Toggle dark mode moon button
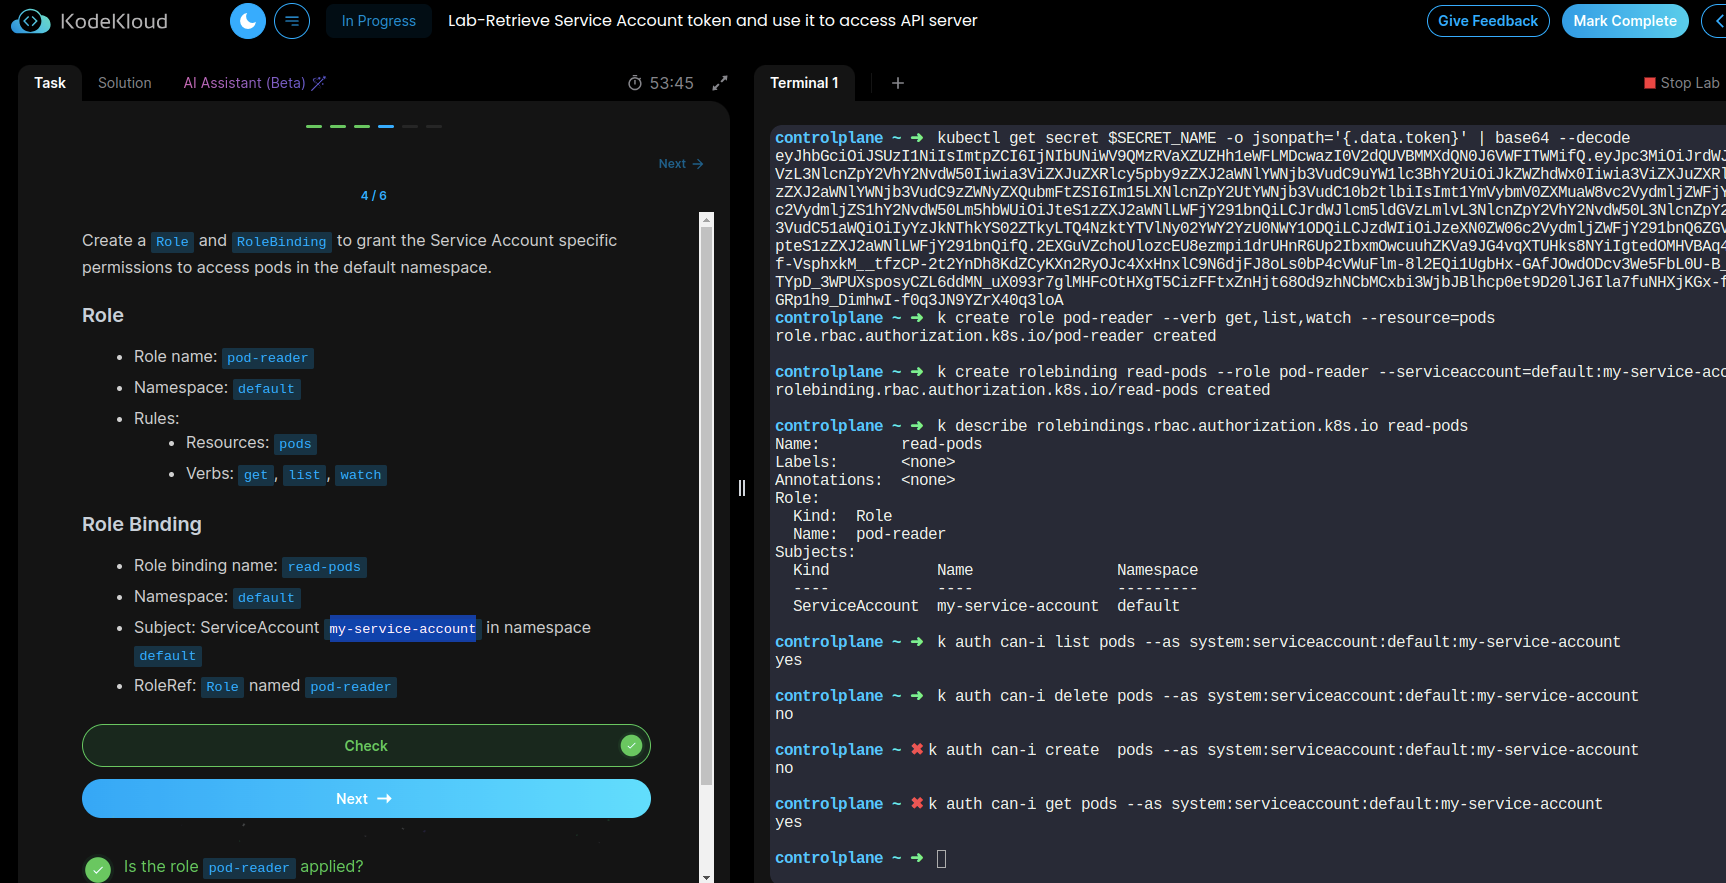The width and height of the screenshot is (1726, 883). 247,21
